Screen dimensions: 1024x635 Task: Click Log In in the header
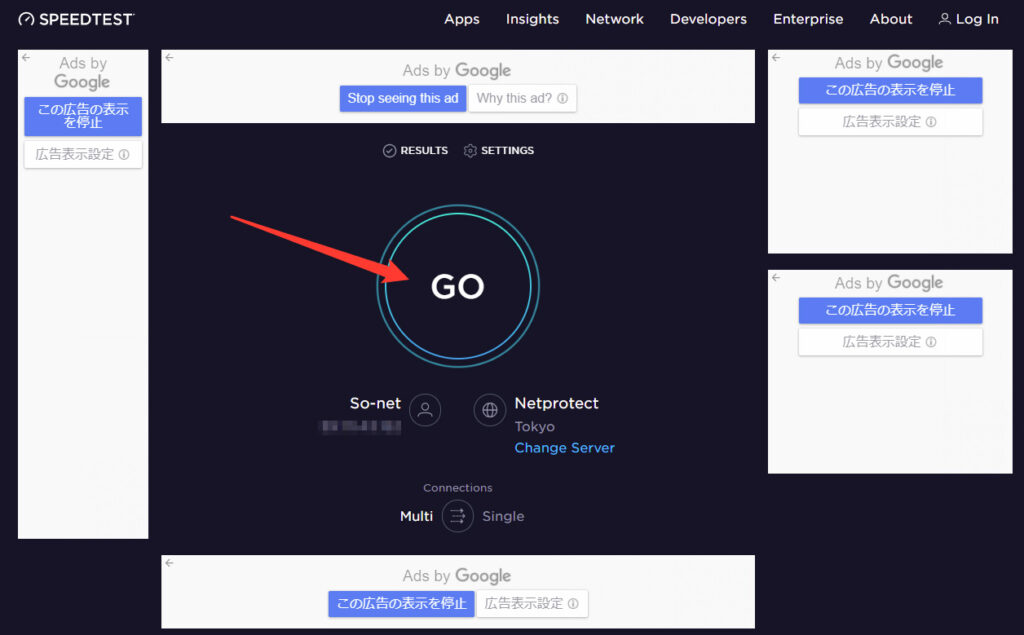tap(968, 19)
